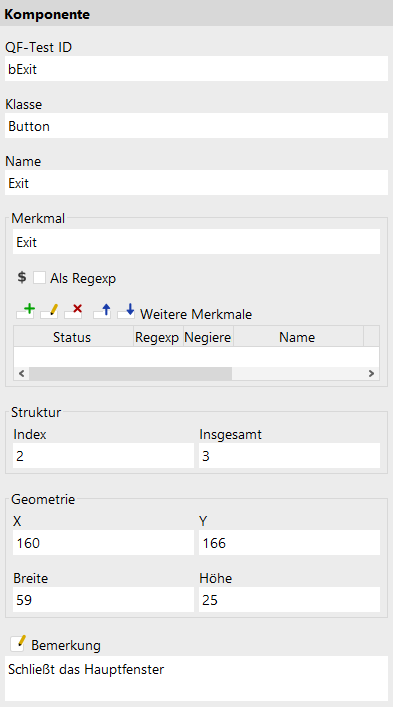This screenshot has width=393, height=707.
Task: Click the Bemerkung text area
Action: tap(196, 678)
